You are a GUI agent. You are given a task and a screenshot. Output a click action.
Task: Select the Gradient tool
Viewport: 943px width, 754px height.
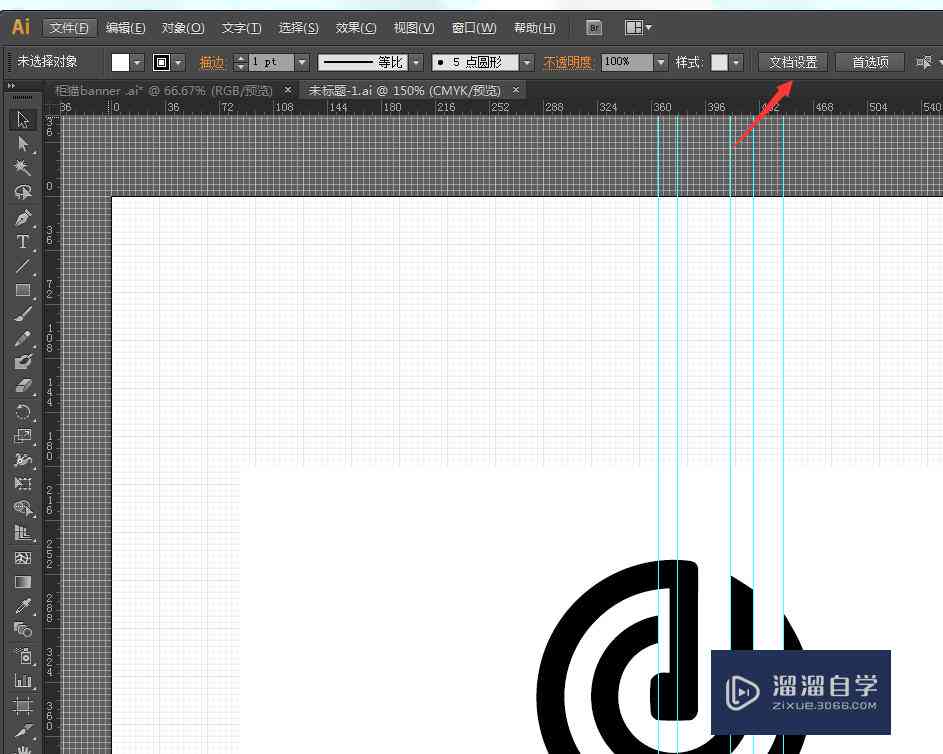[x=23, y=582]
